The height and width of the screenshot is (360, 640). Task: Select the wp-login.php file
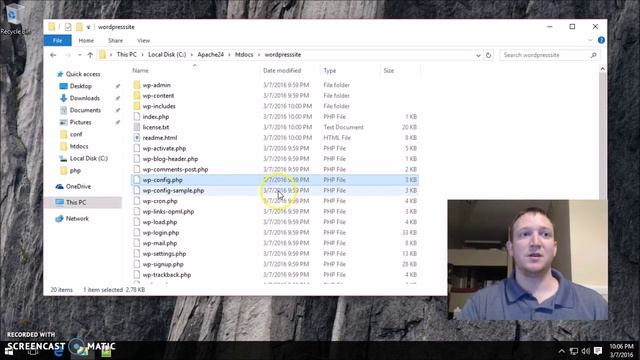[x=161, y=233]
